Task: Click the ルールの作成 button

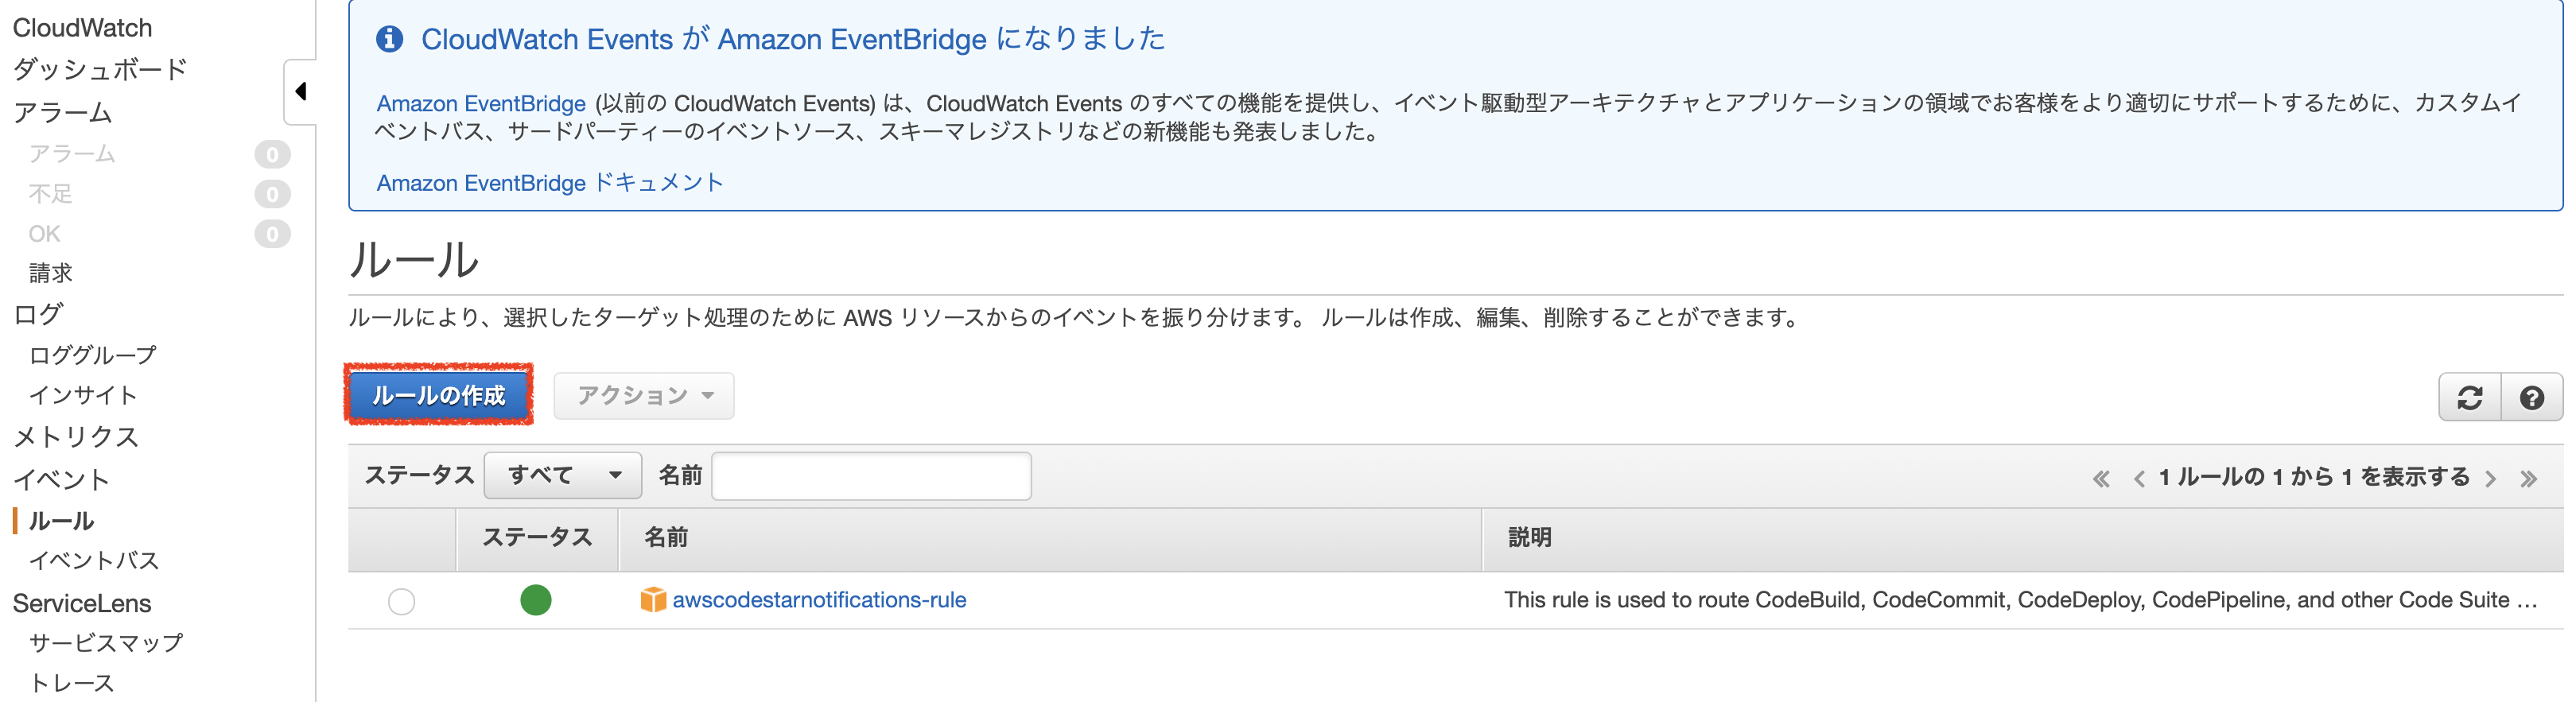Action: point(439,395)
